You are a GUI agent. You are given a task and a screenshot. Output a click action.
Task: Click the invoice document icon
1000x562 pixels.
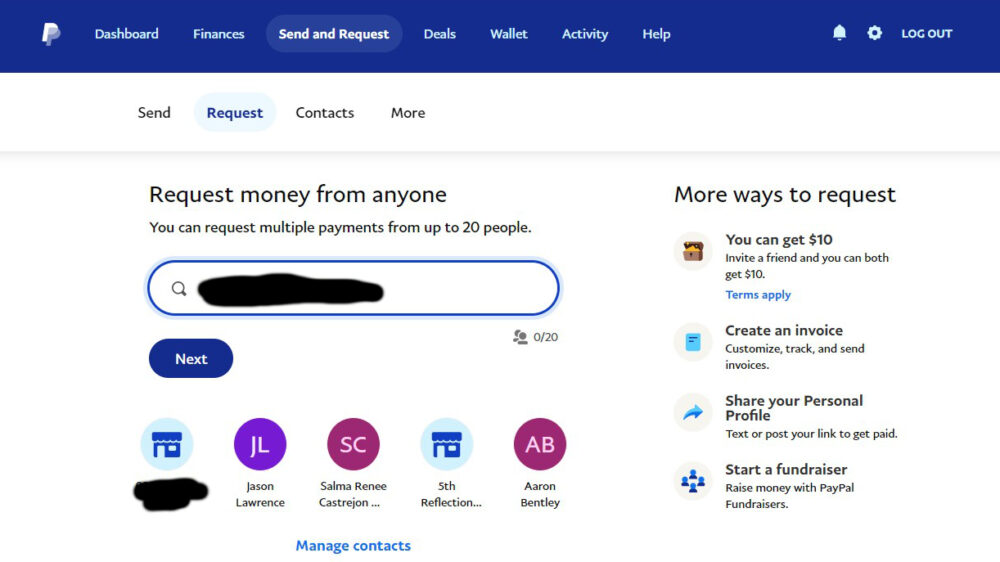click(693, 343)
